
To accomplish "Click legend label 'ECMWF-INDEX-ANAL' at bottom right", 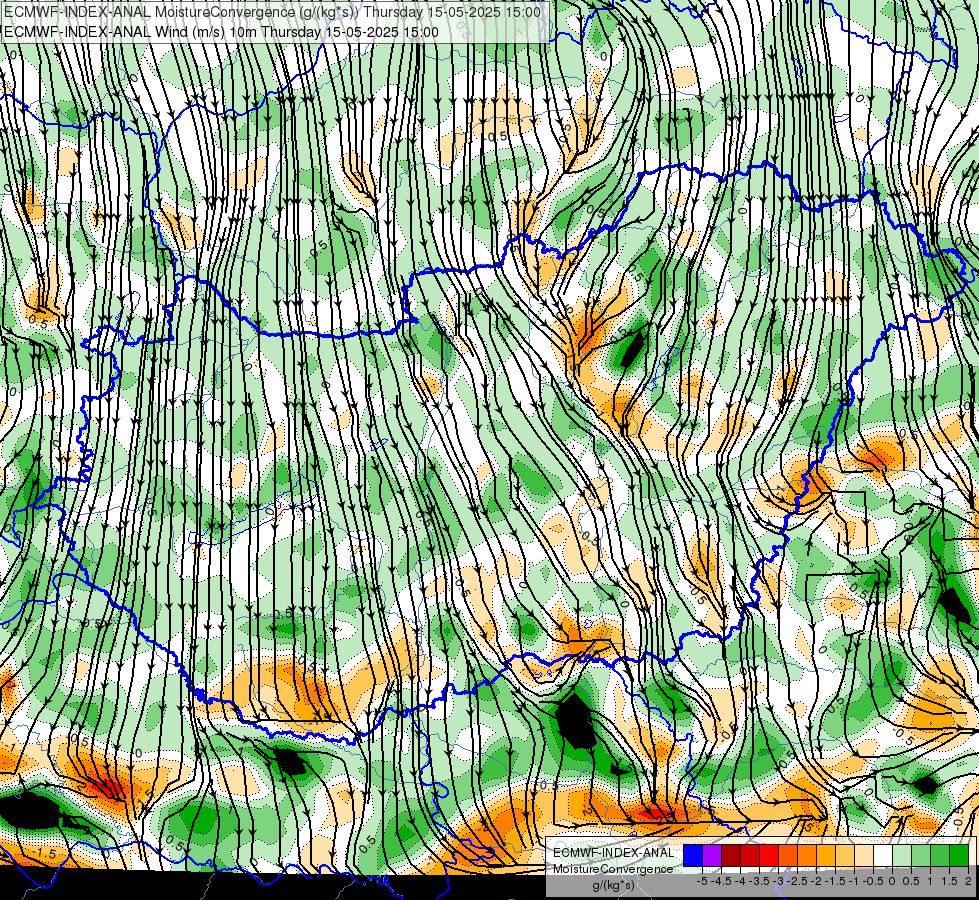I will point(614,853).
